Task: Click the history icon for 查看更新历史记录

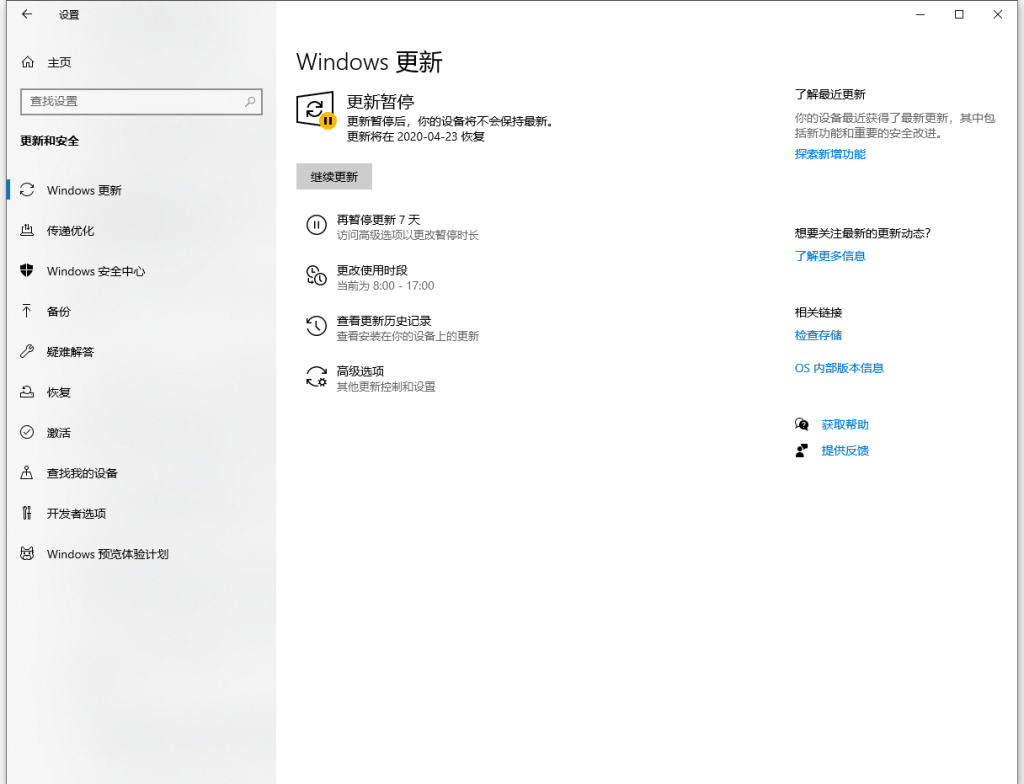Action: tap(316, 326)
